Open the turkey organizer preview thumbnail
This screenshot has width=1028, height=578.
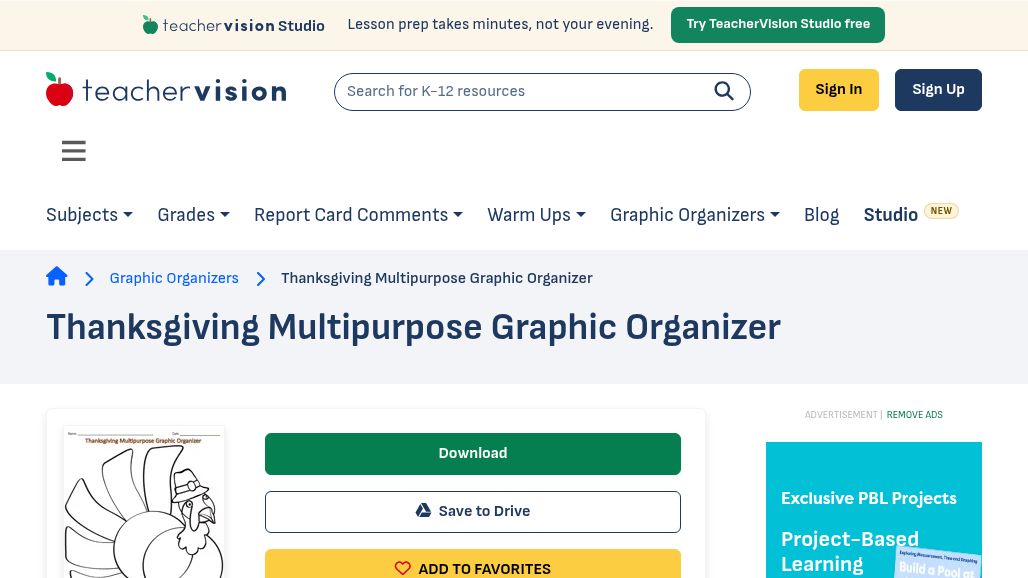pos(144,502)
